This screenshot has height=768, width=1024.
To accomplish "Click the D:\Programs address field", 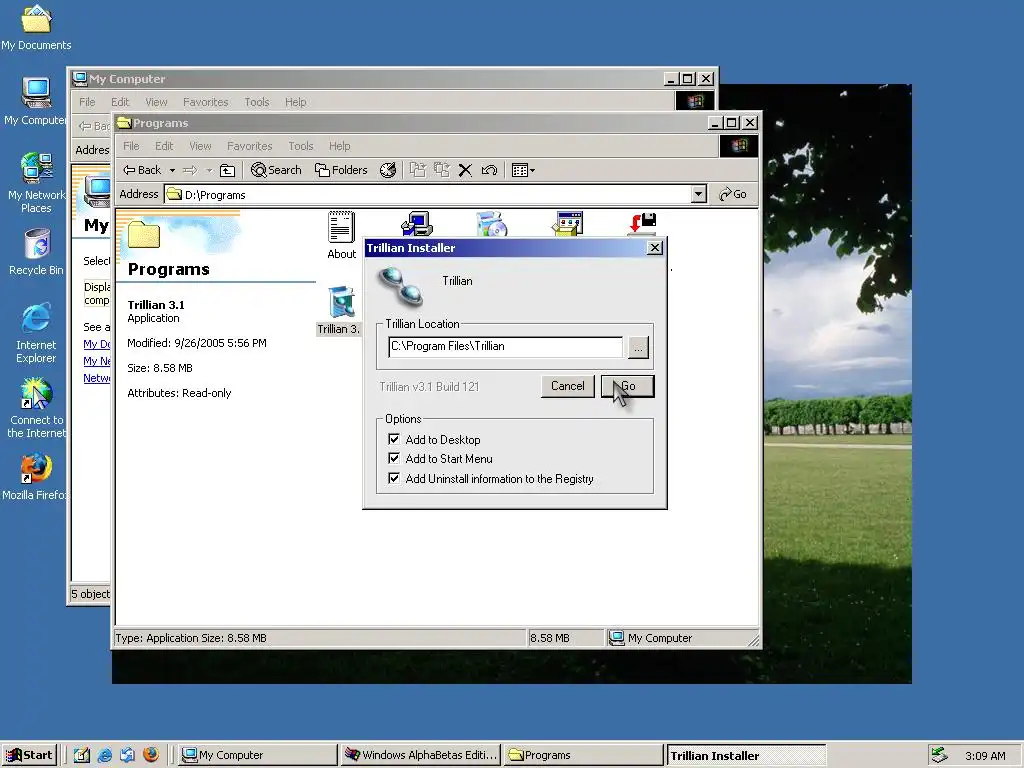I will click(x=428, y=195).
